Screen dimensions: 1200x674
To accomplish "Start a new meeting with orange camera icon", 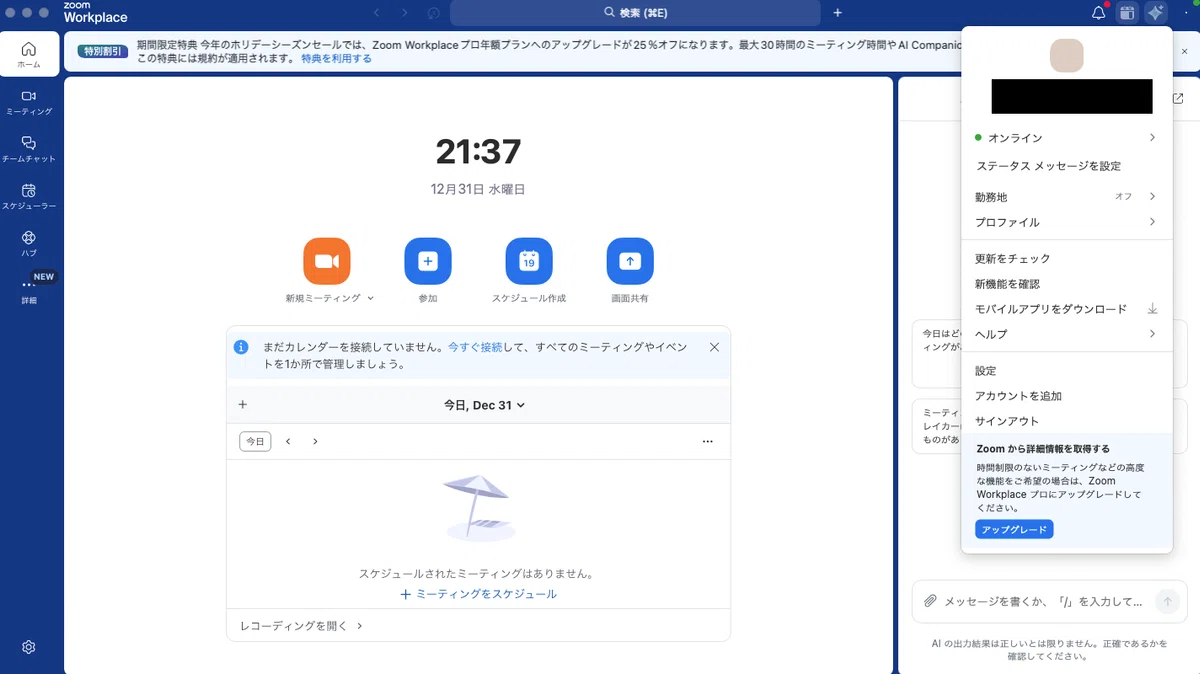I will pos(327,261).
